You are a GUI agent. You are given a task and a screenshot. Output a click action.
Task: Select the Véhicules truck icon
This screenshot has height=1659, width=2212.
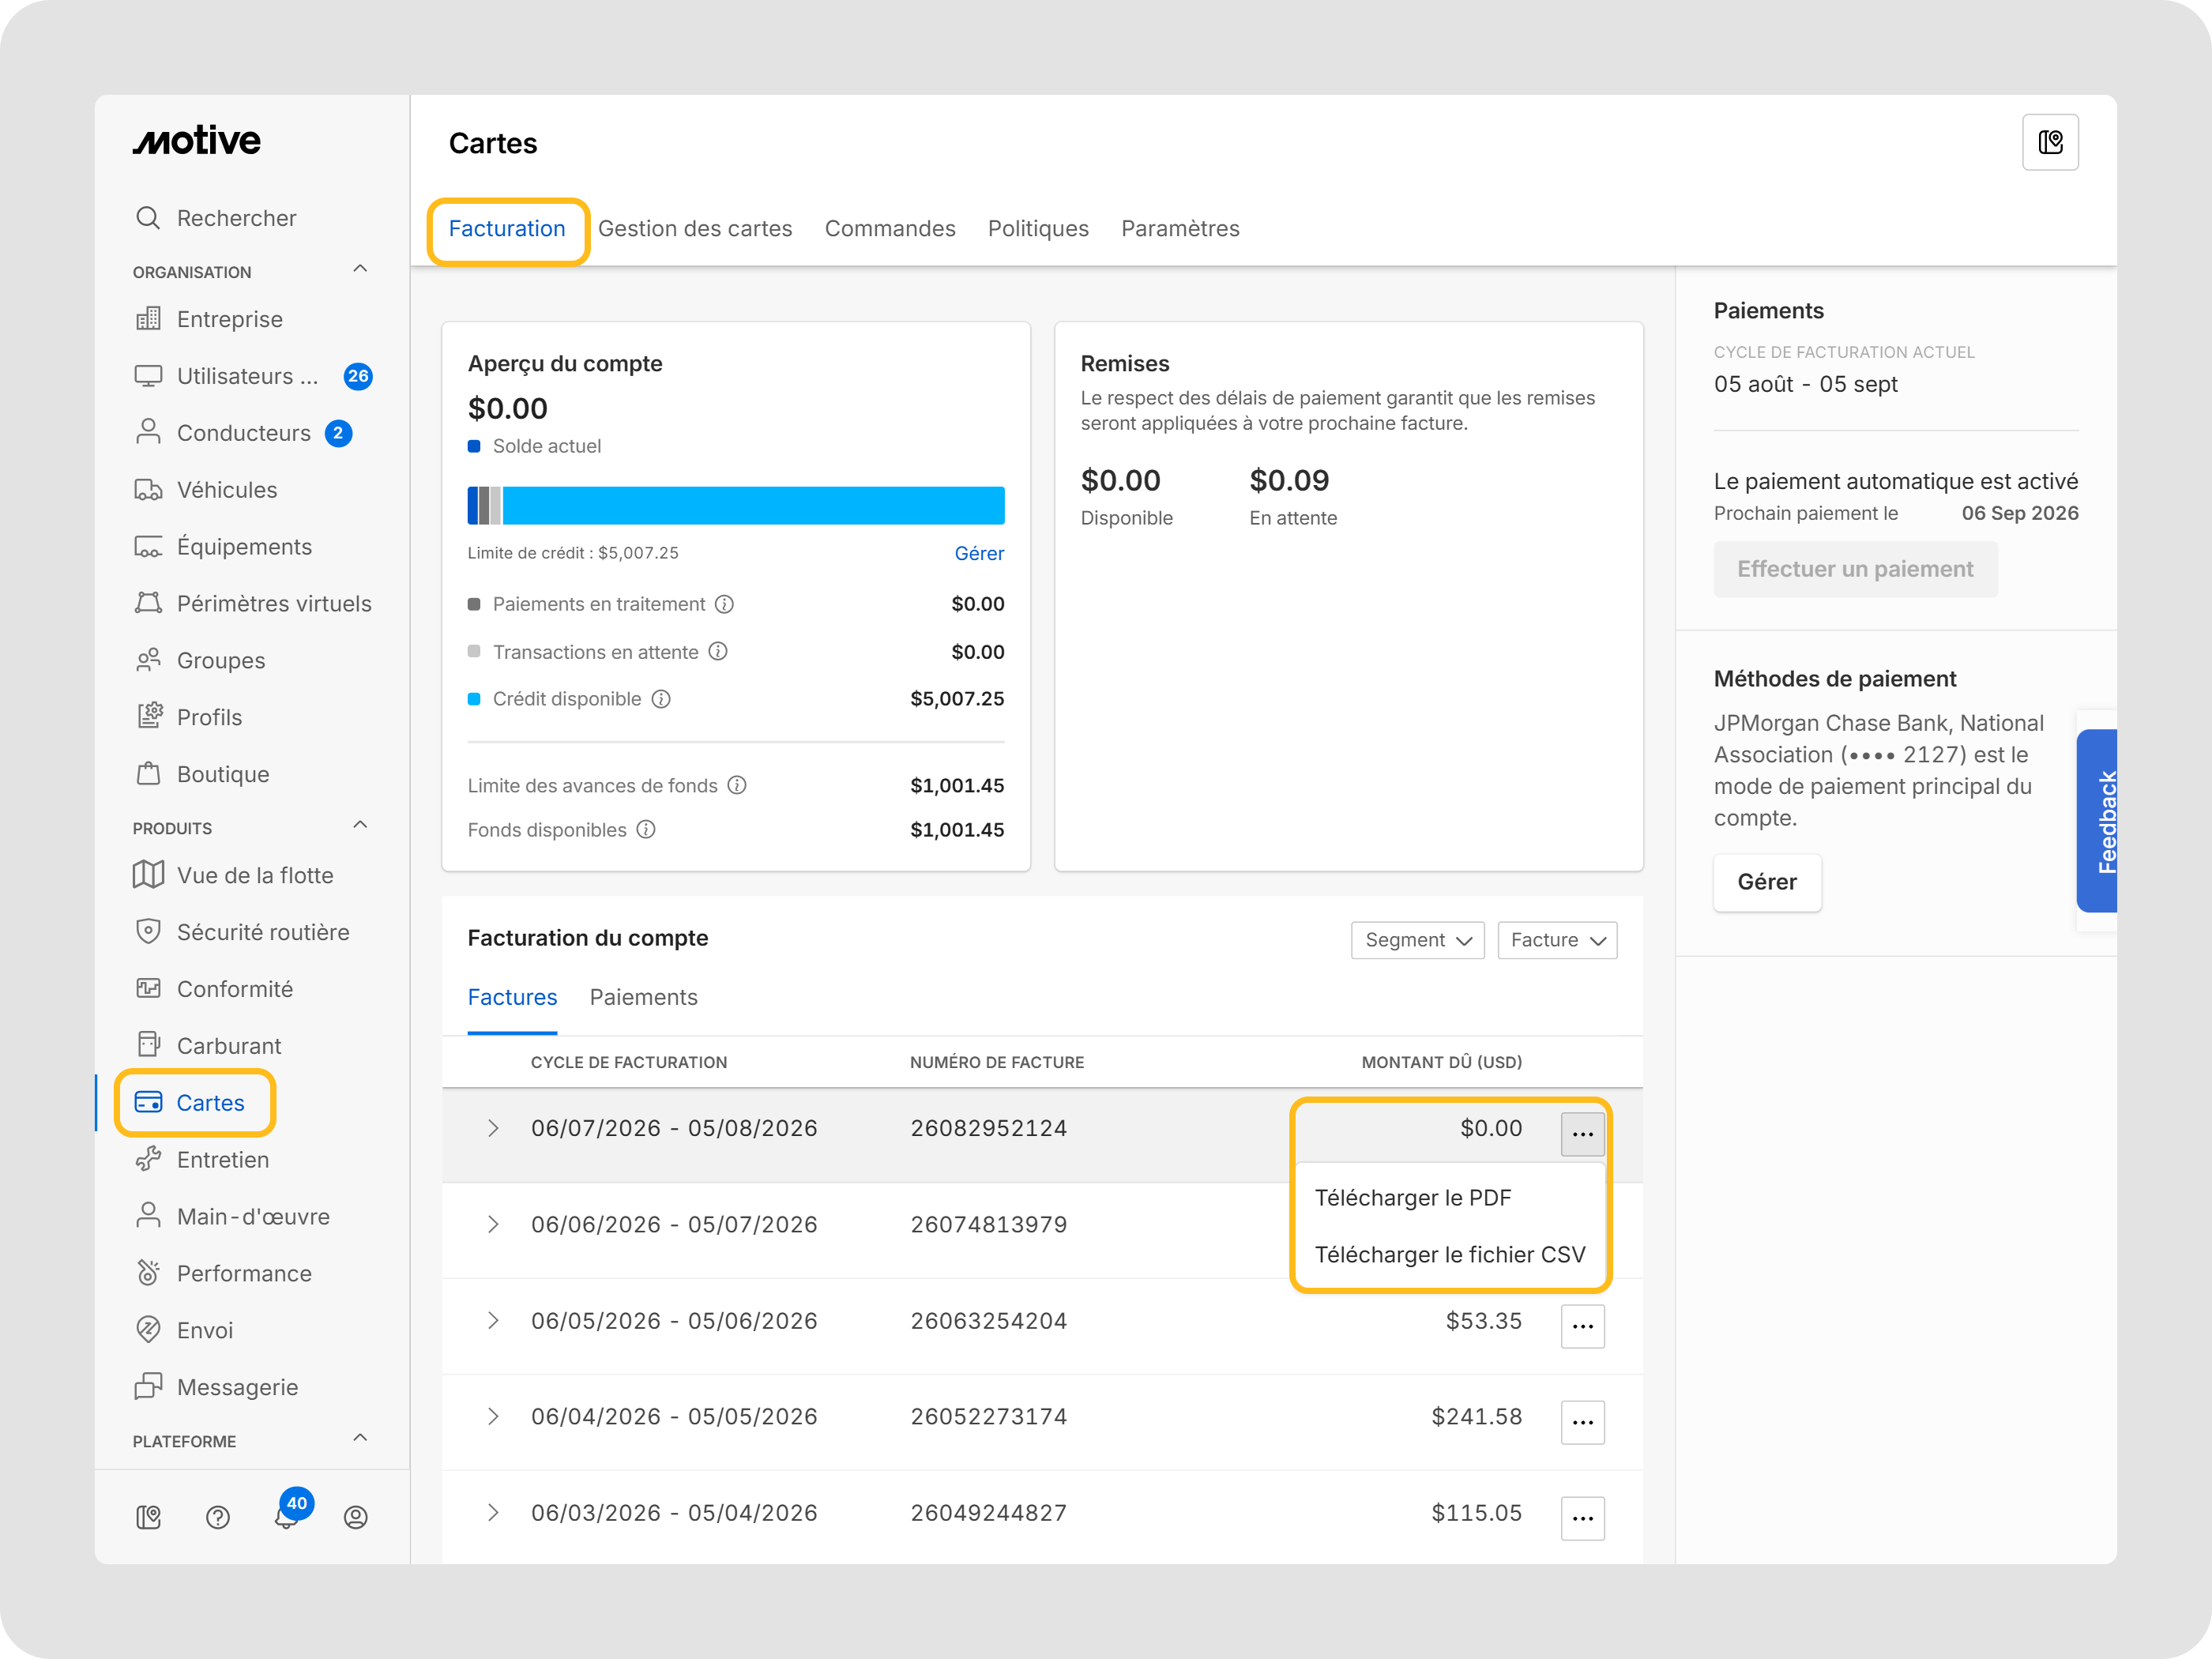(x=148, y=490)
